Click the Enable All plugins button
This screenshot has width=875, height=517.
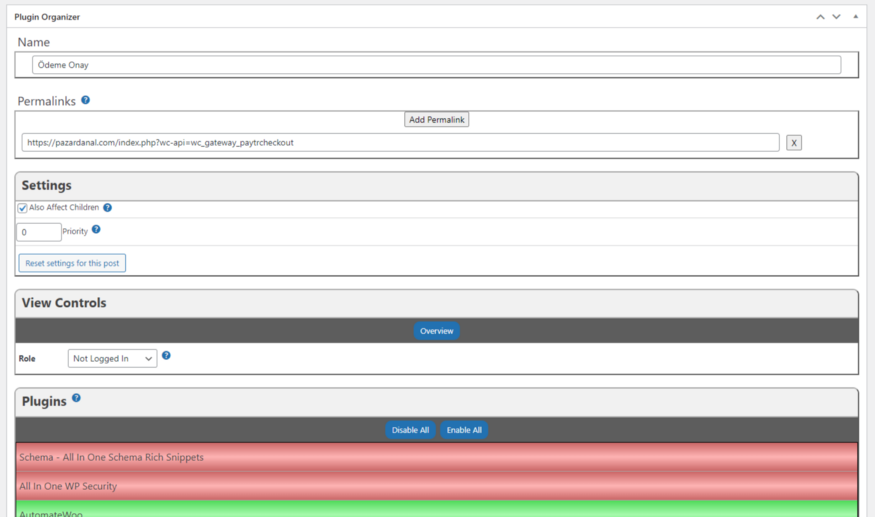(464, 430)
